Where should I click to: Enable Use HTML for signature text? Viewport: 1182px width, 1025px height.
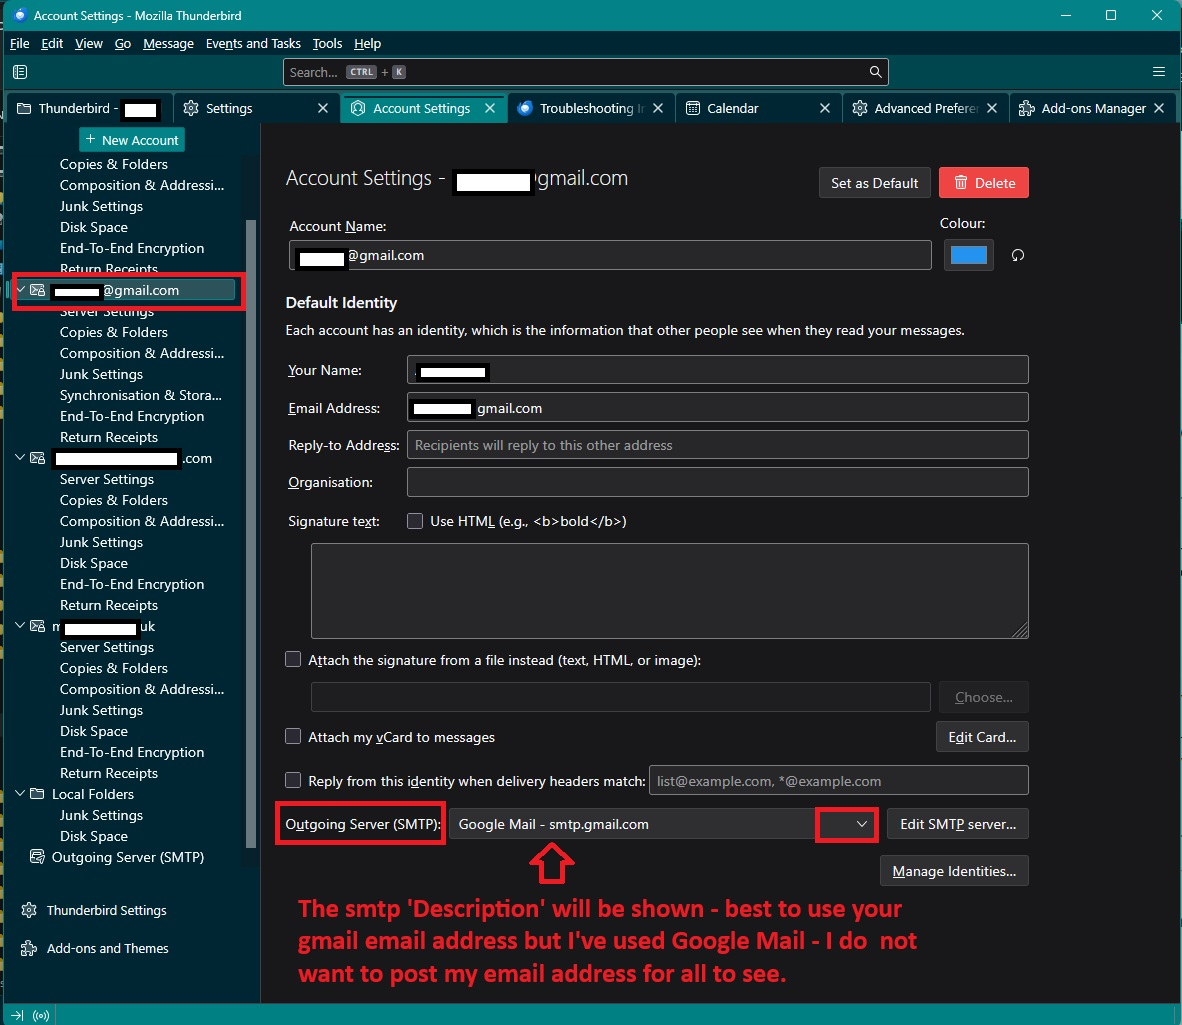pyautogui.click(x=415, y=521)
